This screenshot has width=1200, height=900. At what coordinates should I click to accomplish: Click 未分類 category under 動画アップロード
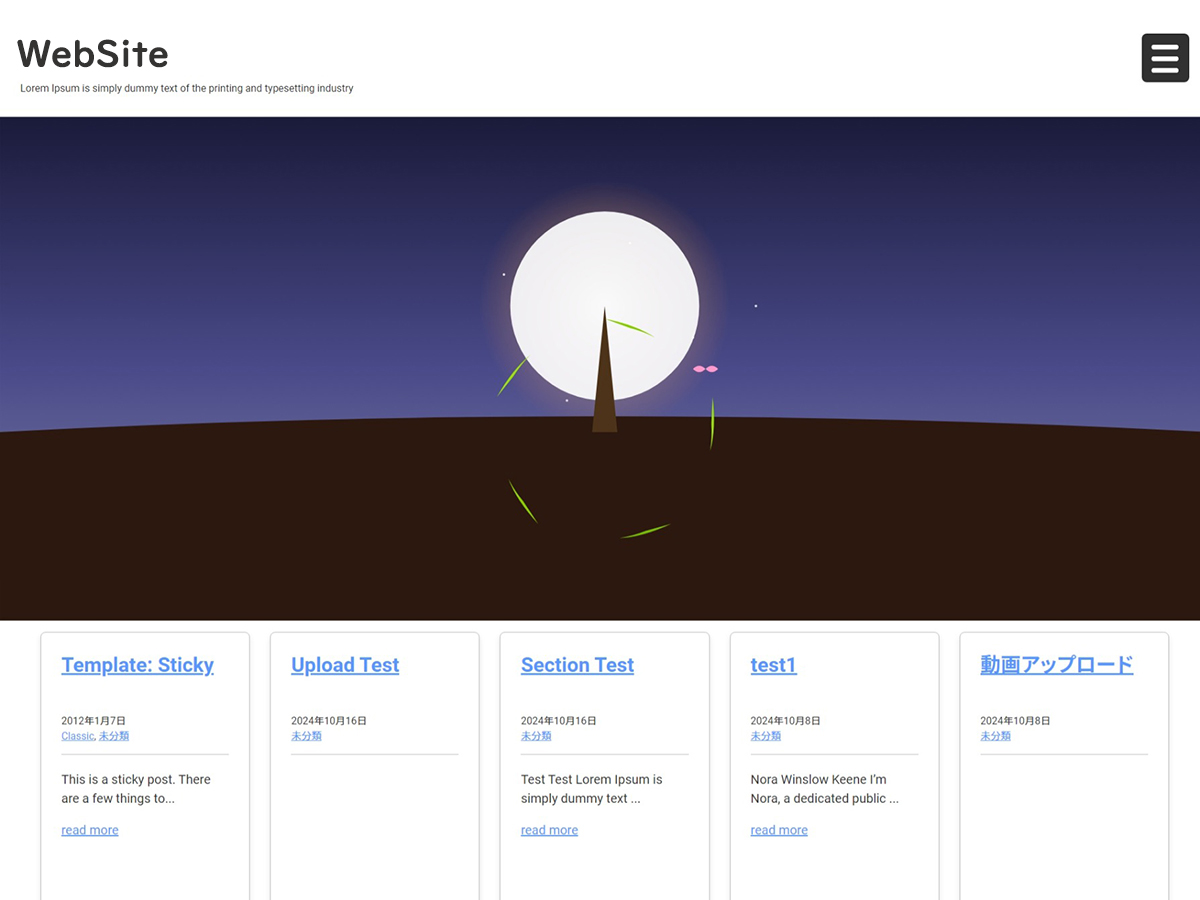[x=995, y=736]
